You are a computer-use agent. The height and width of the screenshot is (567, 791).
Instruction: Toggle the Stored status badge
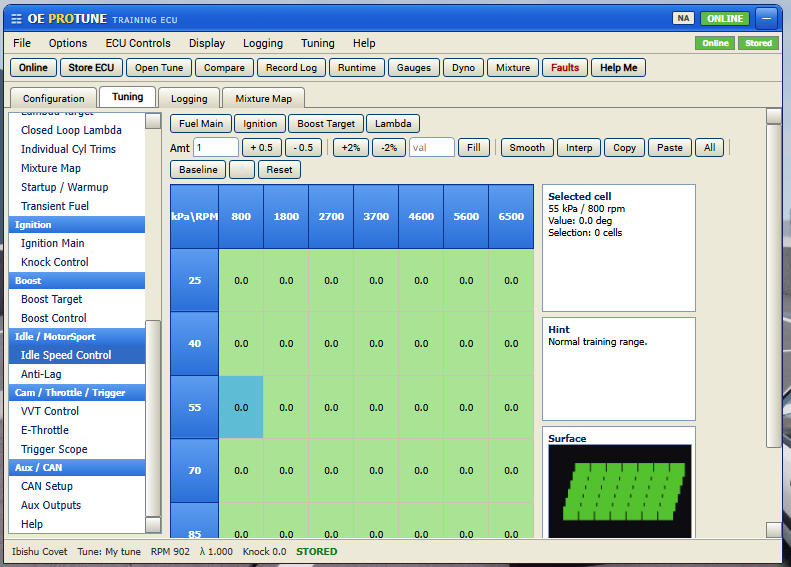[758, 43]
